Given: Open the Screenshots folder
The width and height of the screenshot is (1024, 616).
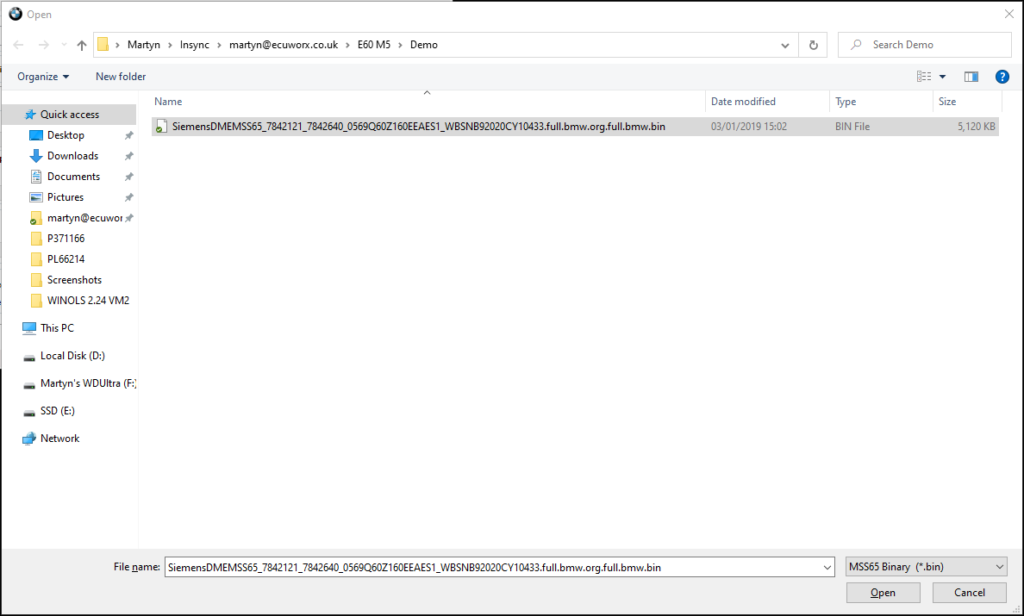Looking at the screenshot, I should click(74, 280).
